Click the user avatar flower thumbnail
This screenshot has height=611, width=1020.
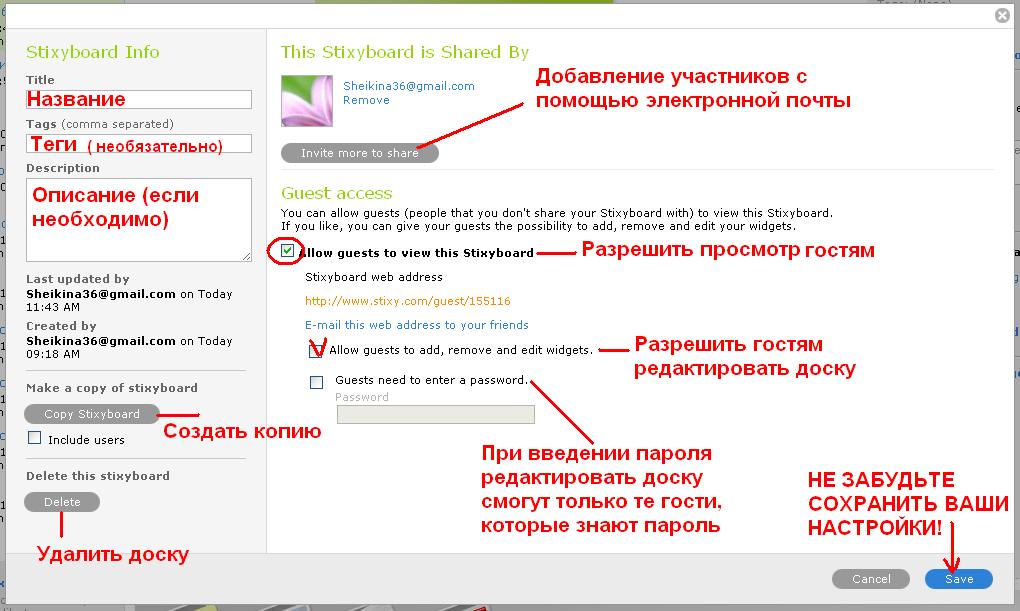[306, 101]
